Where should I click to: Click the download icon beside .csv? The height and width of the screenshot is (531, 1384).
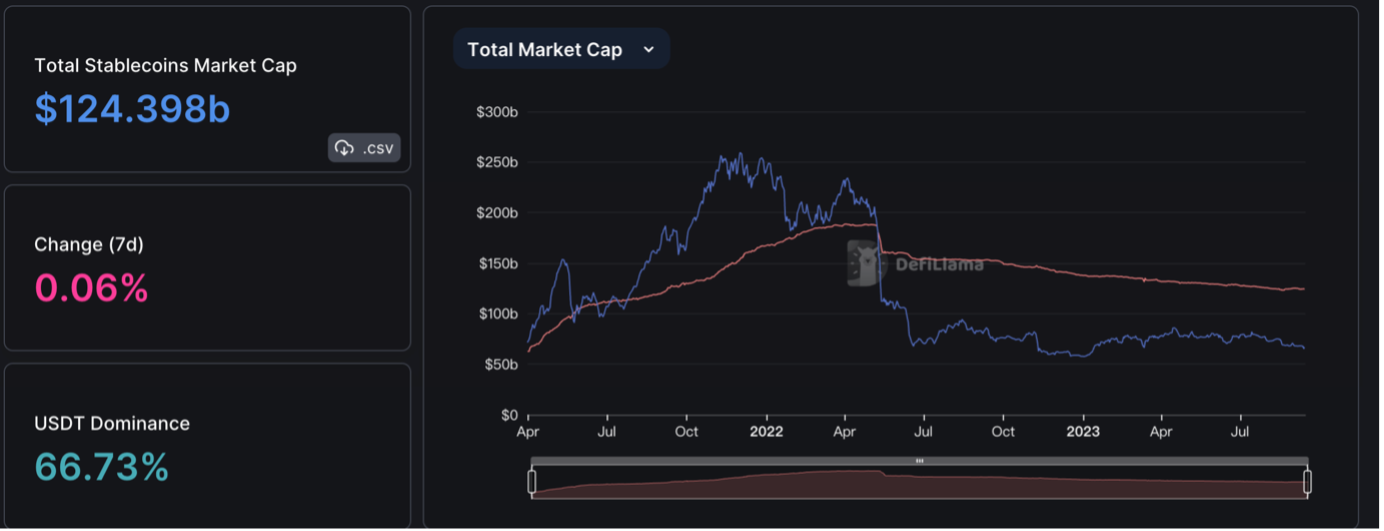(345, 148)
